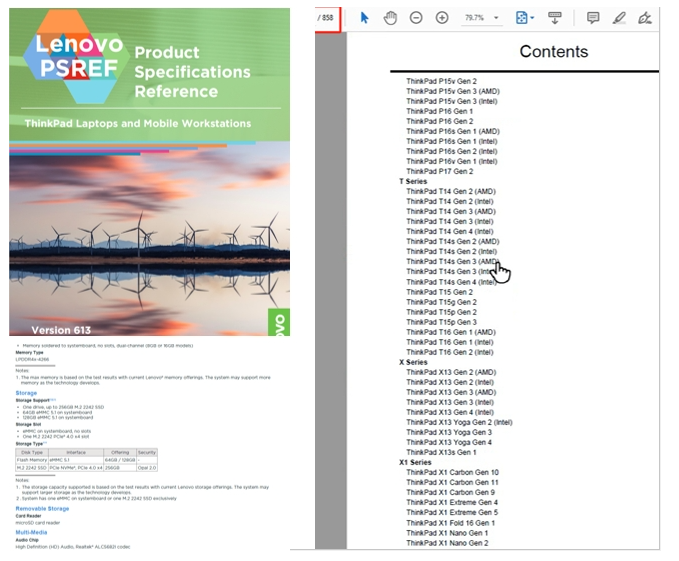Open ThinkPad X1 Carbon Gen 9
This screenshot has width=679, height=561.
tap(450, 492)
